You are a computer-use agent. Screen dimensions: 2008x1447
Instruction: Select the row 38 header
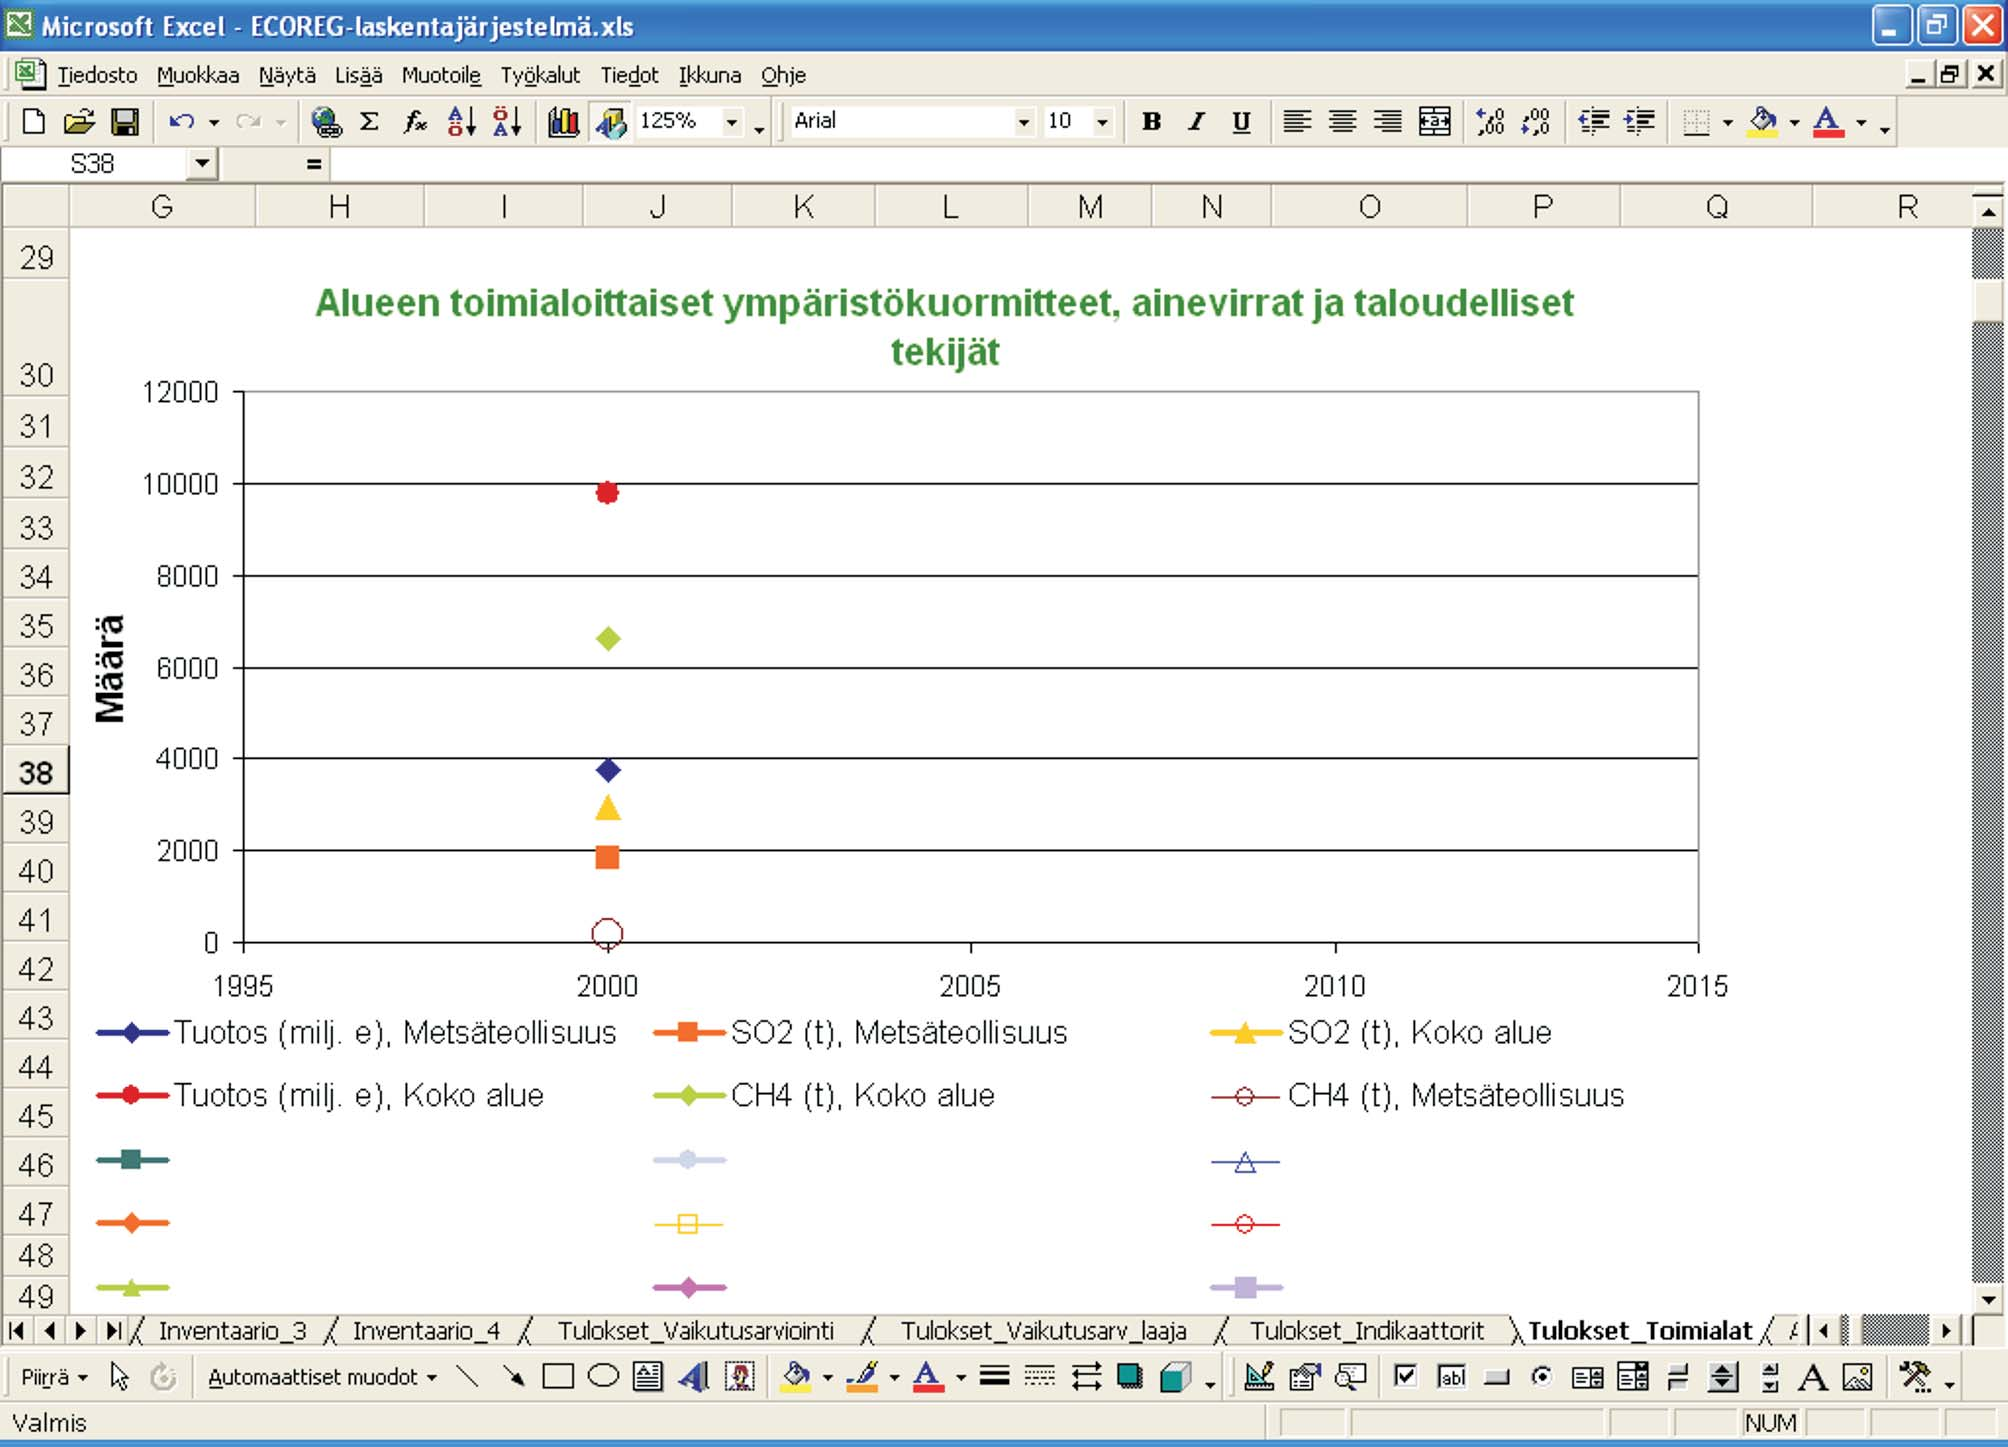(x=36, y=773)
